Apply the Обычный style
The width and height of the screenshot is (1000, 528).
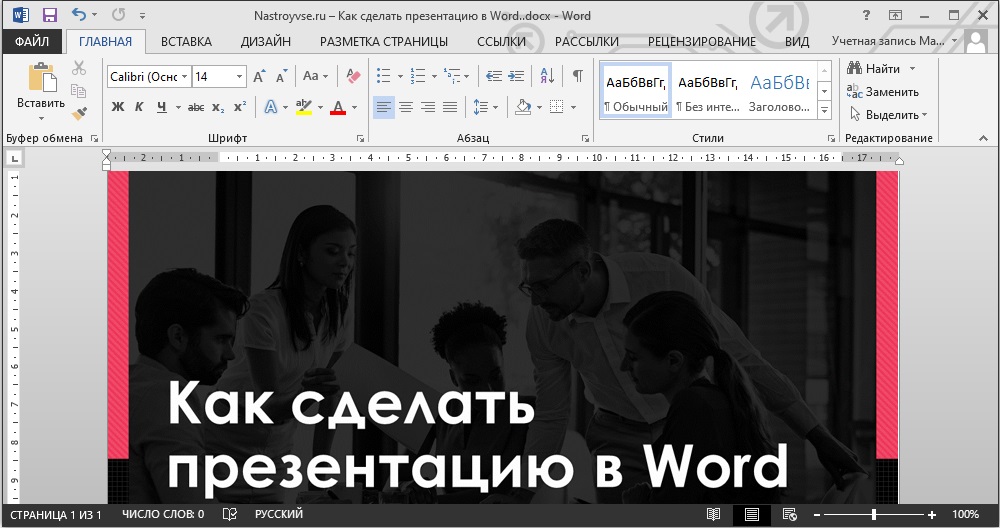[636, 90]
